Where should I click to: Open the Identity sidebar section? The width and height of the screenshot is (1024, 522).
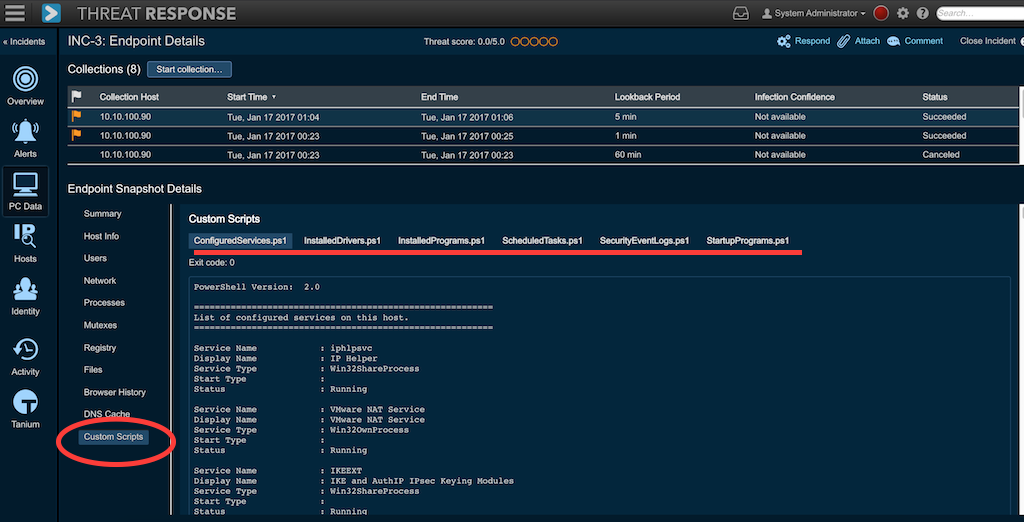[x=25, y=297]
